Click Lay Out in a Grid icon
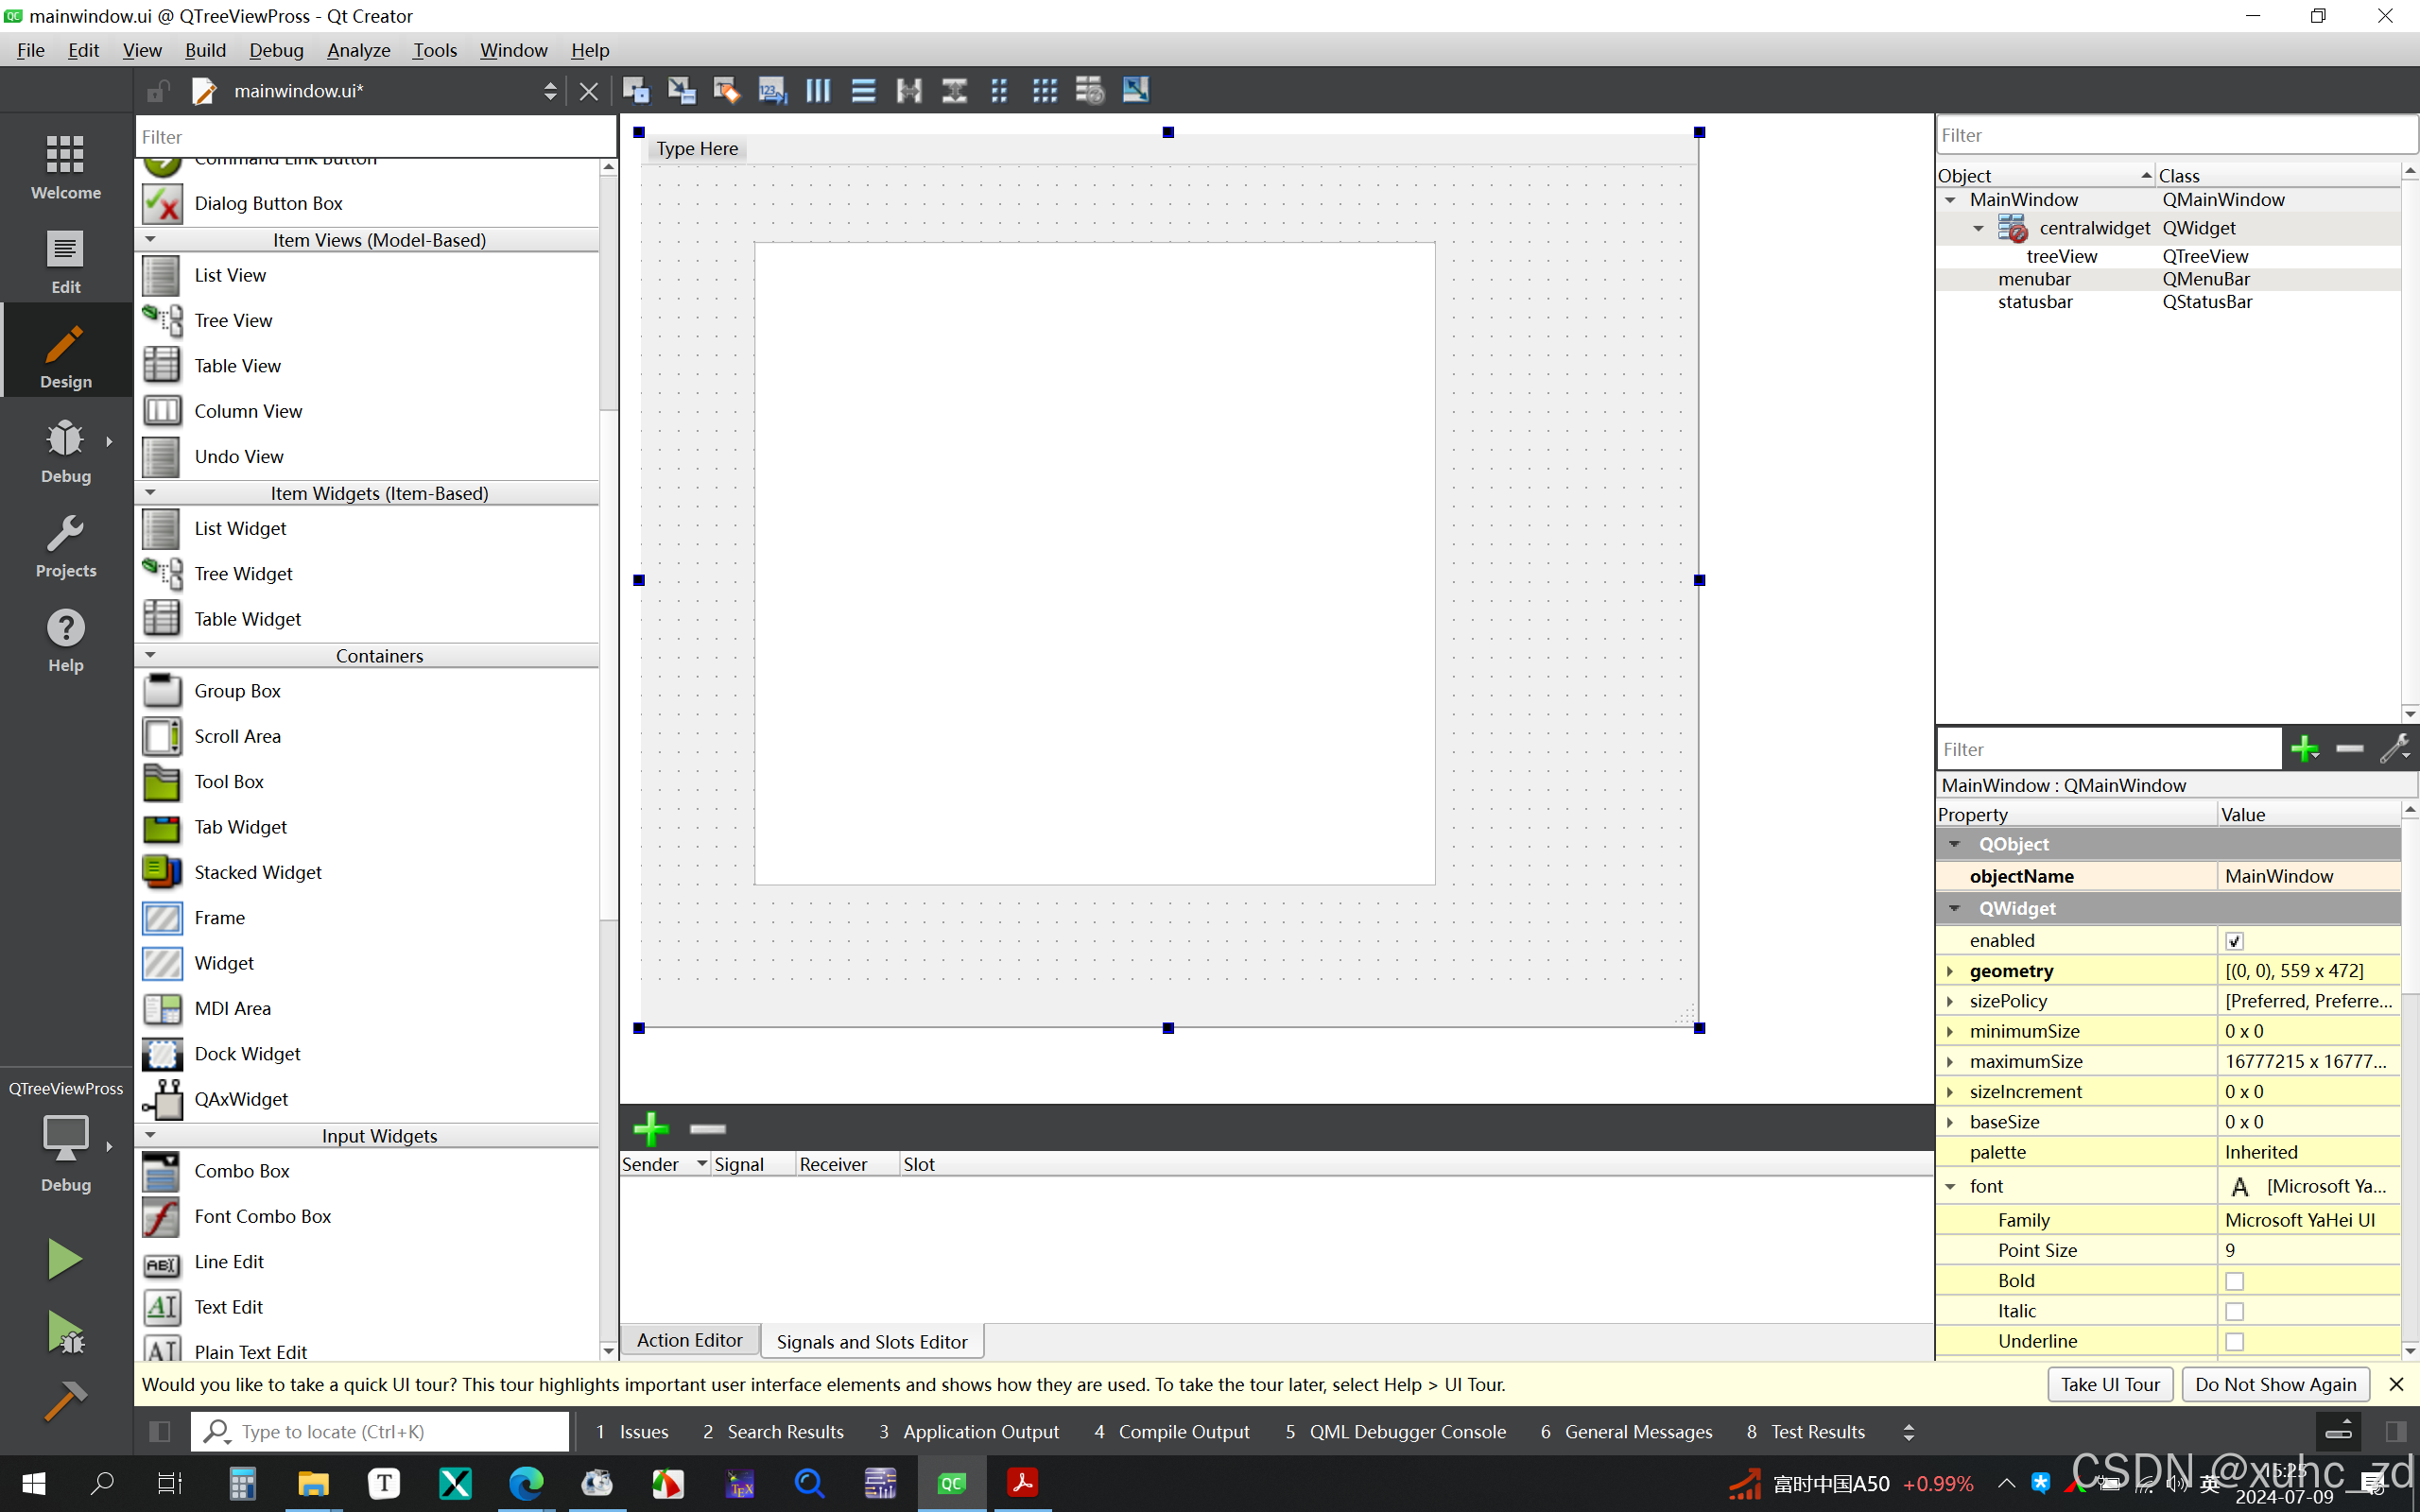This screenshot has width=2420, height=1512. [1044, 91]
